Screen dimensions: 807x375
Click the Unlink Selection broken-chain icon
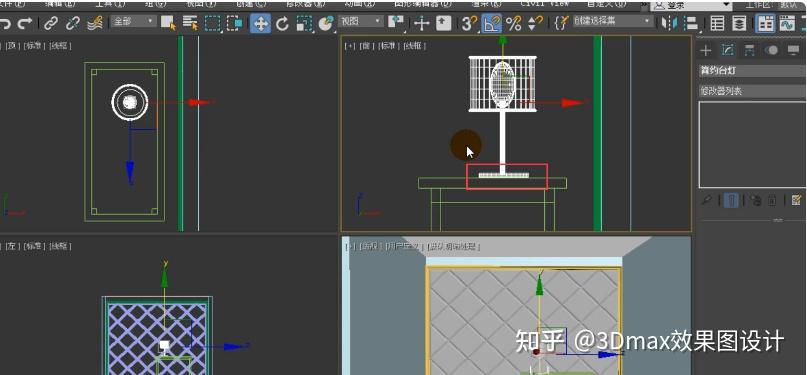73,23
